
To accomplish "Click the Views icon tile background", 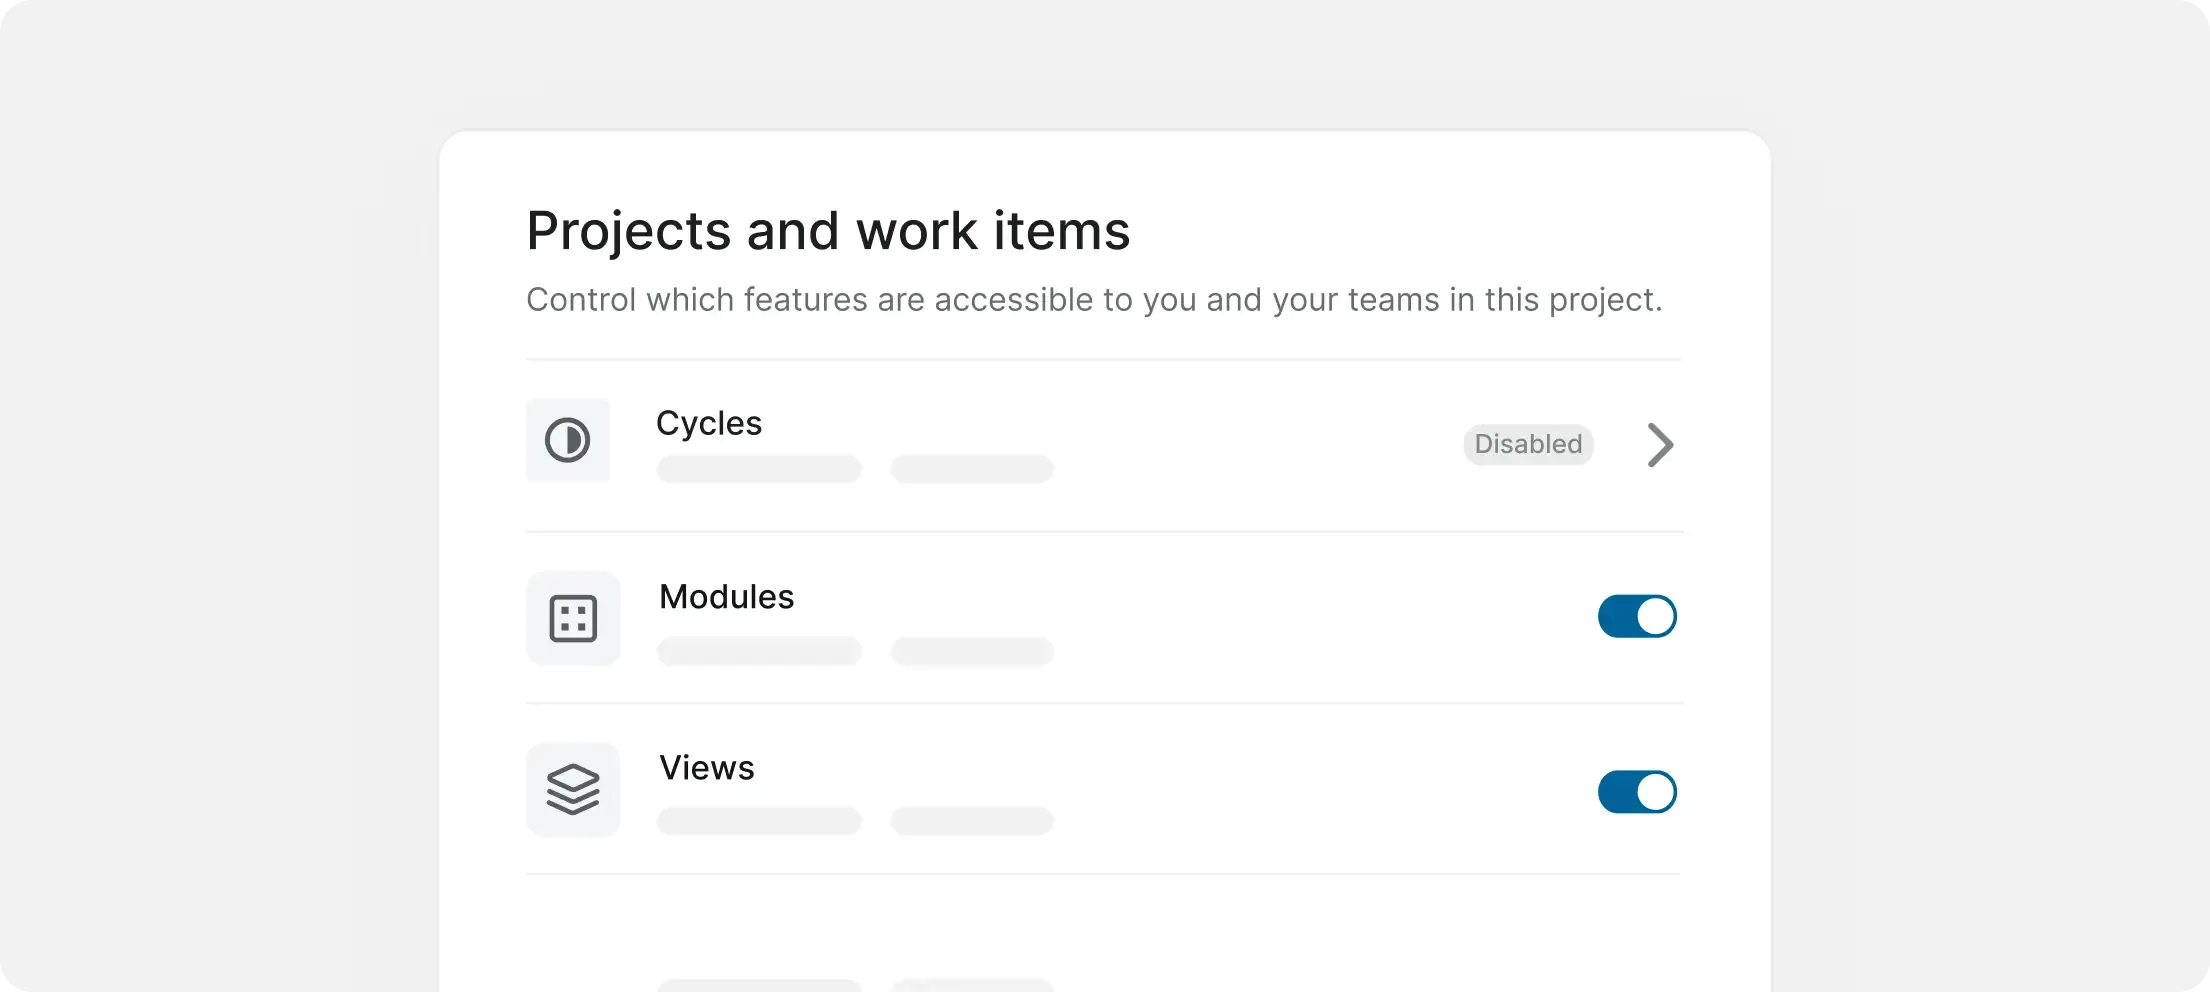I will pyautogui.click(x=573, y=789).
